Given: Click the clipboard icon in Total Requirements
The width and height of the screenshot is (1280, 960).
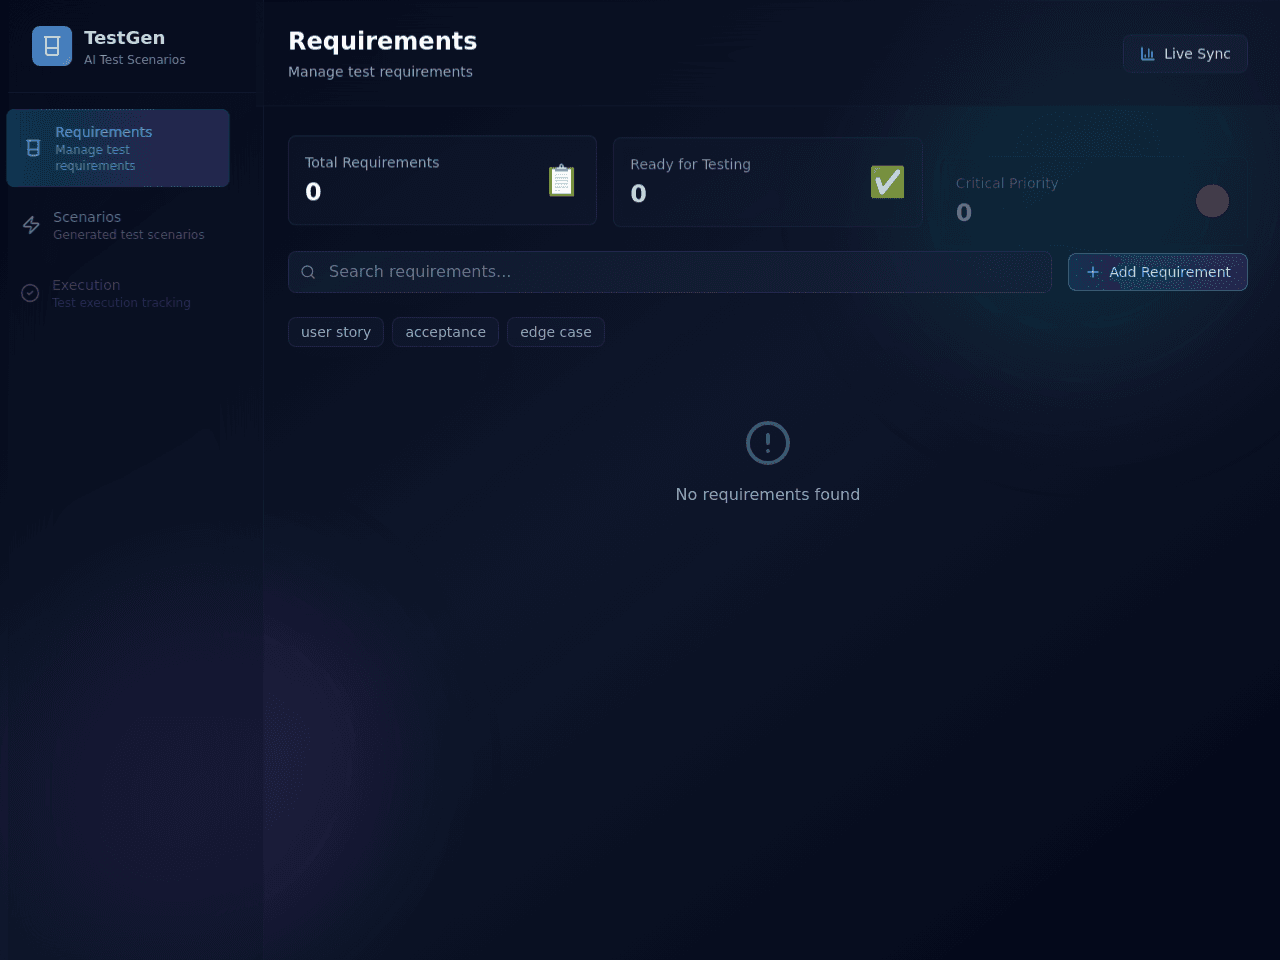Looking at the screenshot, I should tap(562, 180).
